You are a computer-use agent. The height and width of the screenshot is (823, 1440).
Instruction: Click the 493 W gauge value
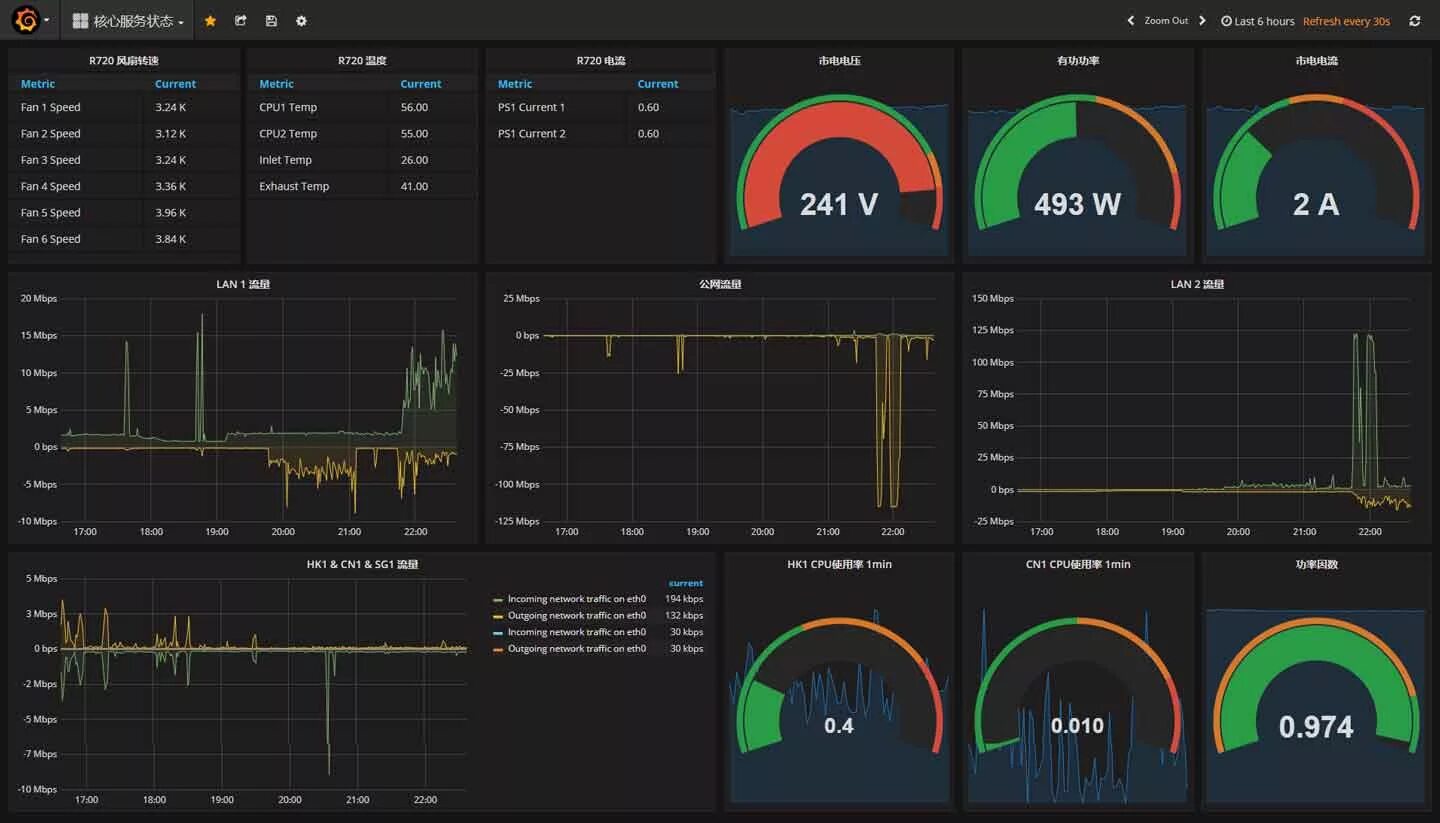tap(1077, 204)
